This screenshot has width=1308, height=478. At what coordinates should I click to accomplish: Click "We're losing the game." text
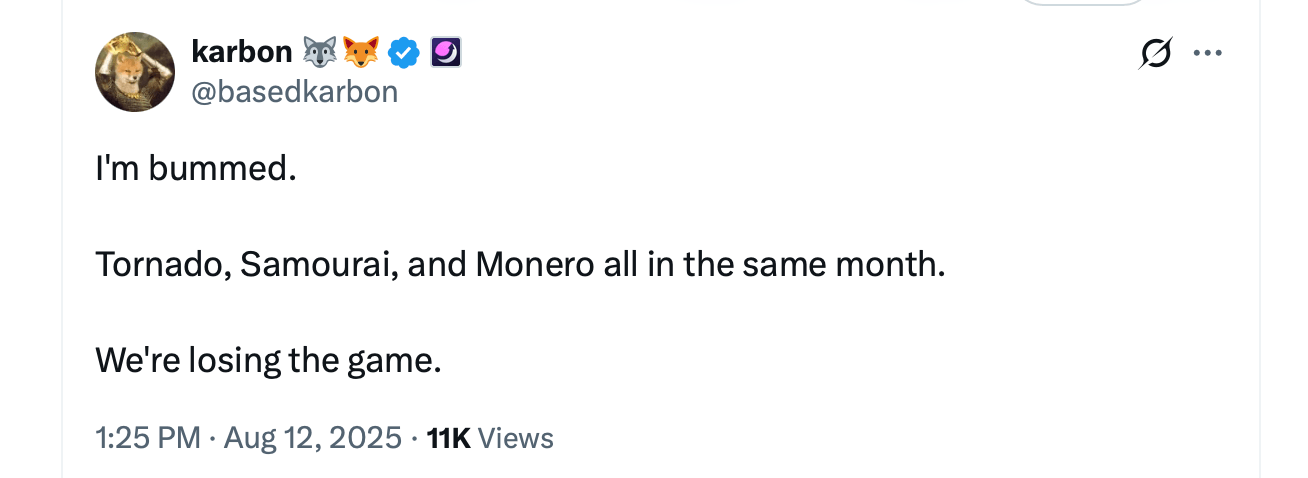pos(268,360)
